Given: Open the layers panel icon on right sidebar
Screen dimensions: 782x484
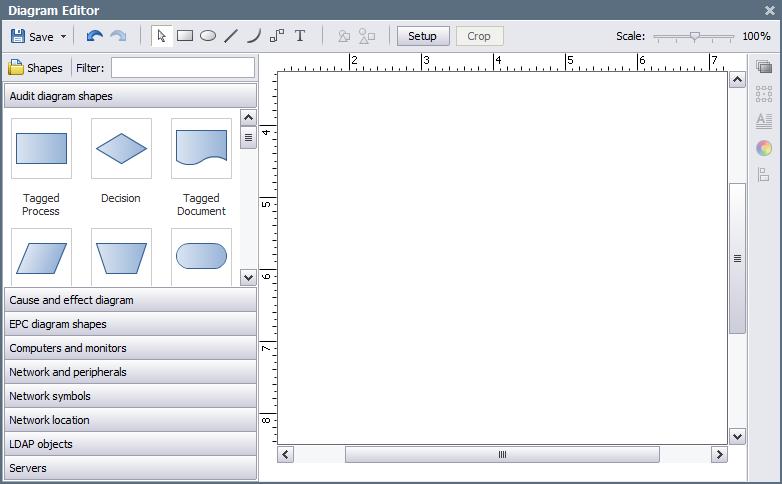Looking at the screenshot, I should (764, 68).
